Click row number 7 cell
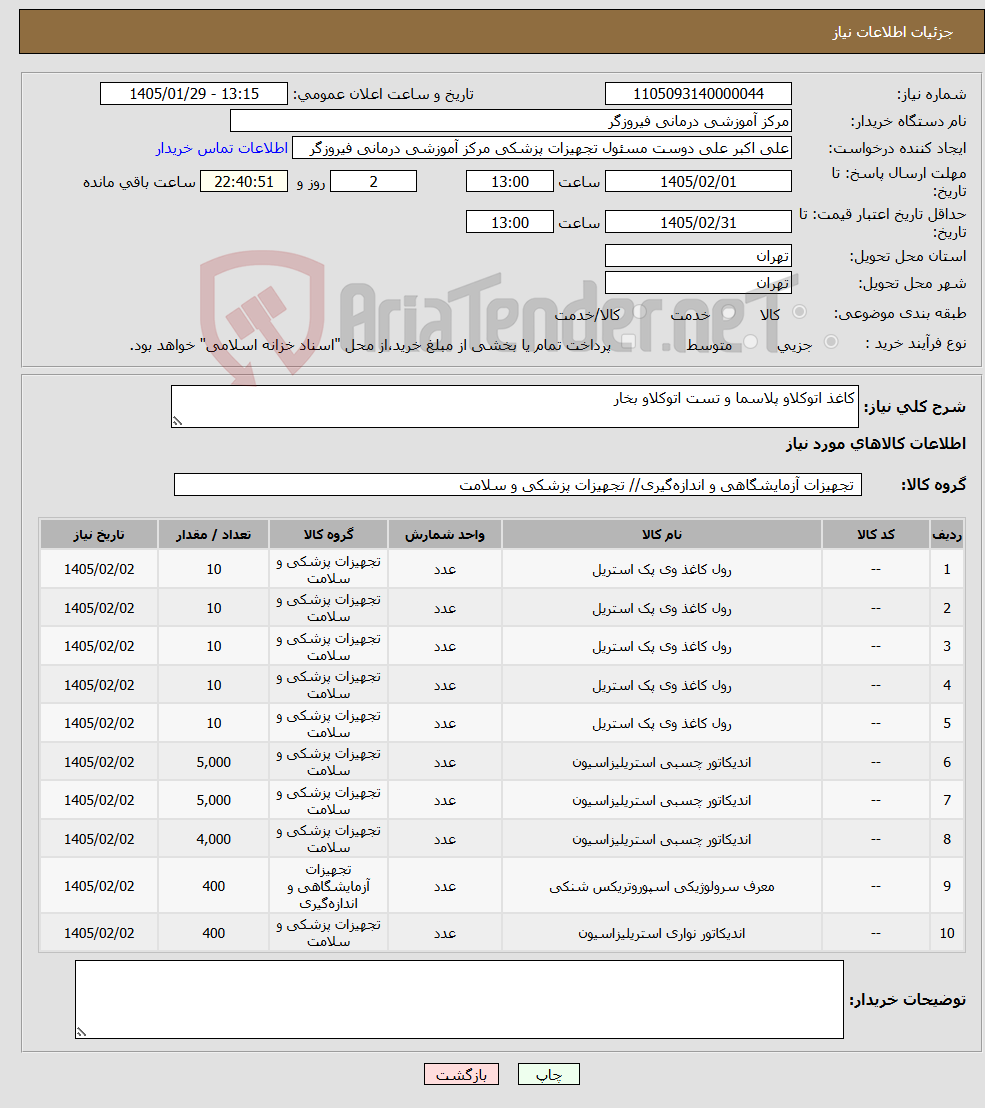 [x=947, y=801]
